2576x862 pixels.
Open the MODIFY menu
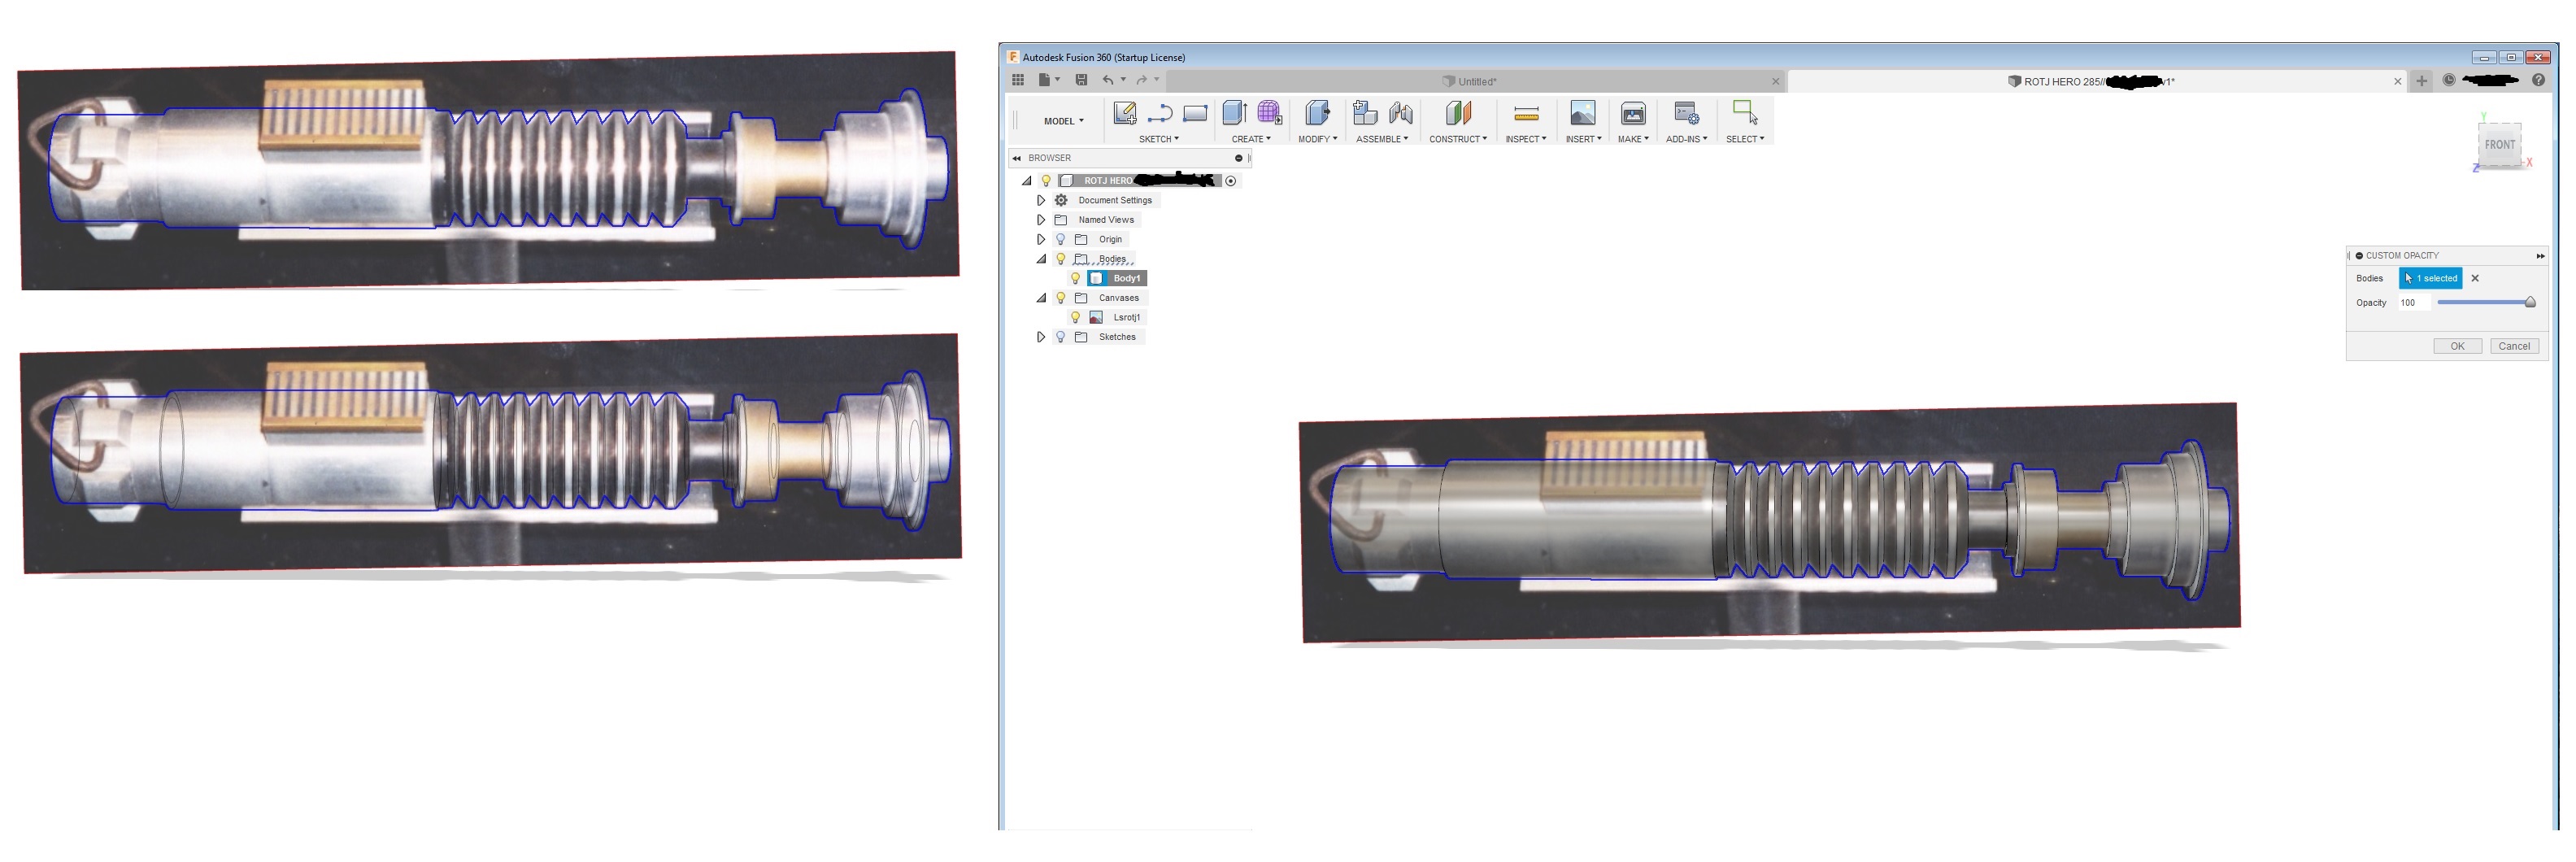pyautogui.click(x=1317, y=139)
